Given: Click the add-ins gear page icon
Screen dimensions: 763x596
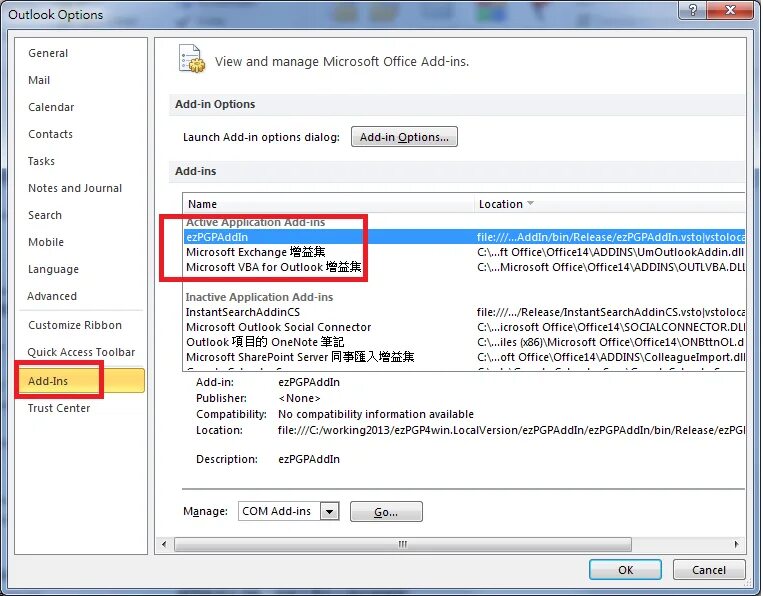Looking at the screenshot, I should point(191,58).
